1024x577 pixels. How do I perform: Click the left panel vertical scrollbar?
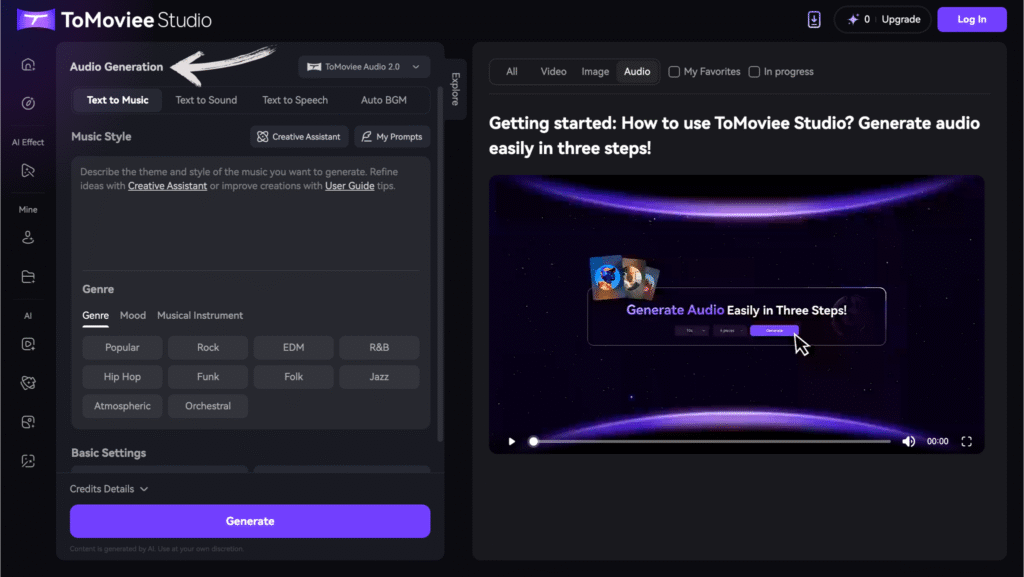coord(440,264)
